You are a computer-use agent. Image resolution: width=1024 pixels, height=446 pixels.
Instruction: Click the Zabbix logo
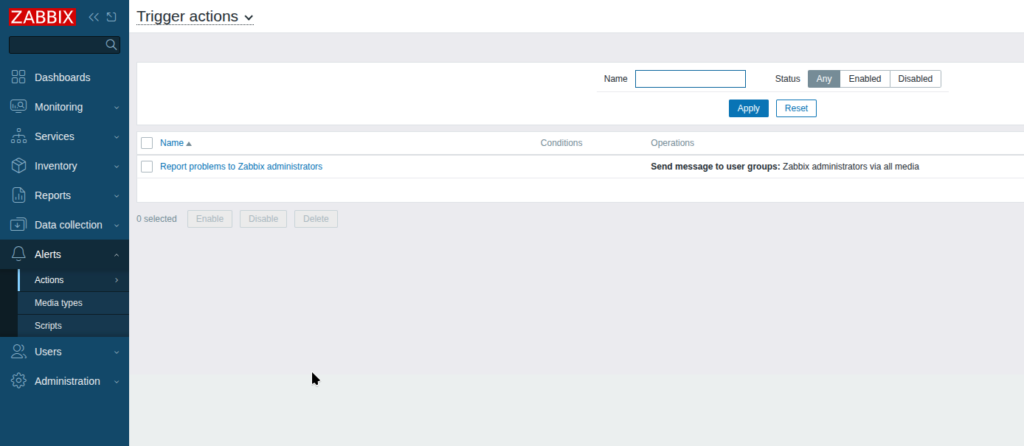pos(43,17)
